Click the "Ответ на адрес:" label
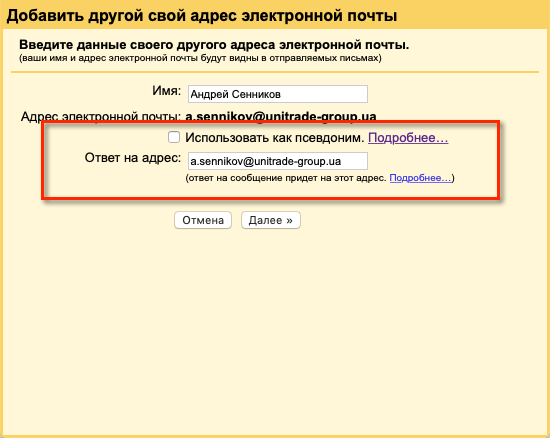Screen dimensions: 550x438 133,158
